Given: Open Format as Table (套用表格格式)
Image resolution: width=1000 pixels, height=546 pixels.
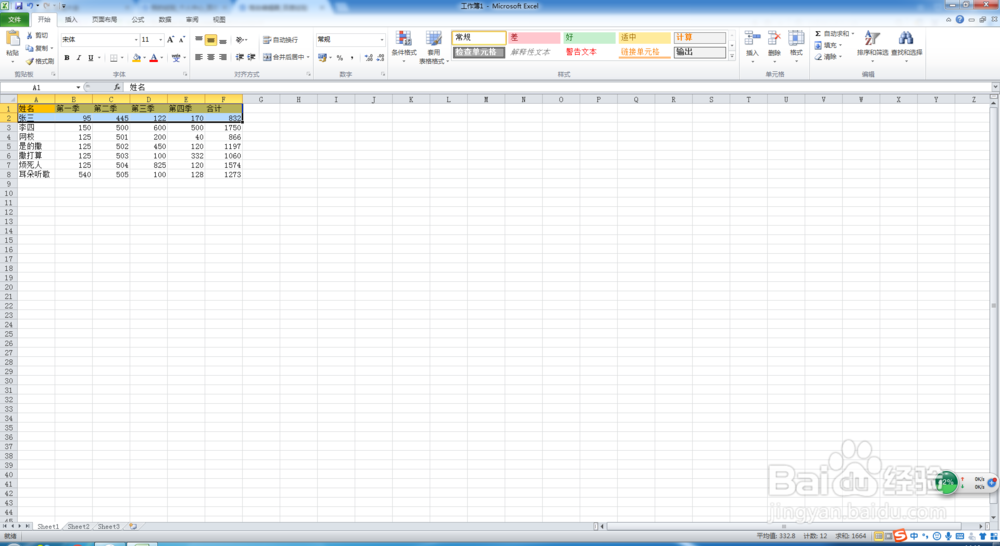Looking at the screenshot, I should pyautogui.click(x=434, y=46).
